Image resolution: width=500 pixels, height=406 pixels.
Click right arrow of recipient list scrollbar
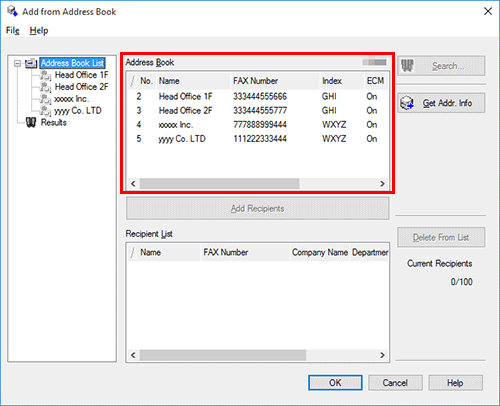click(382, 355)
